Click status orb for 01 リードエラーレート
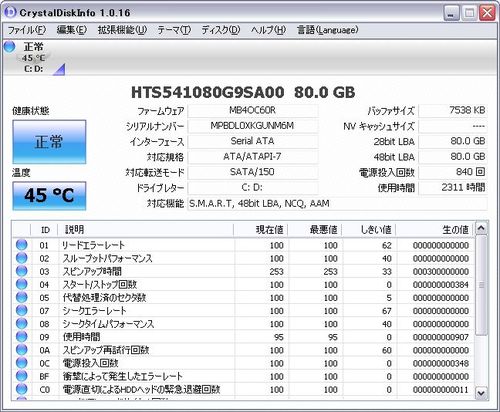The width and height of the screenshot is (500, 412). tap(22, 245)
